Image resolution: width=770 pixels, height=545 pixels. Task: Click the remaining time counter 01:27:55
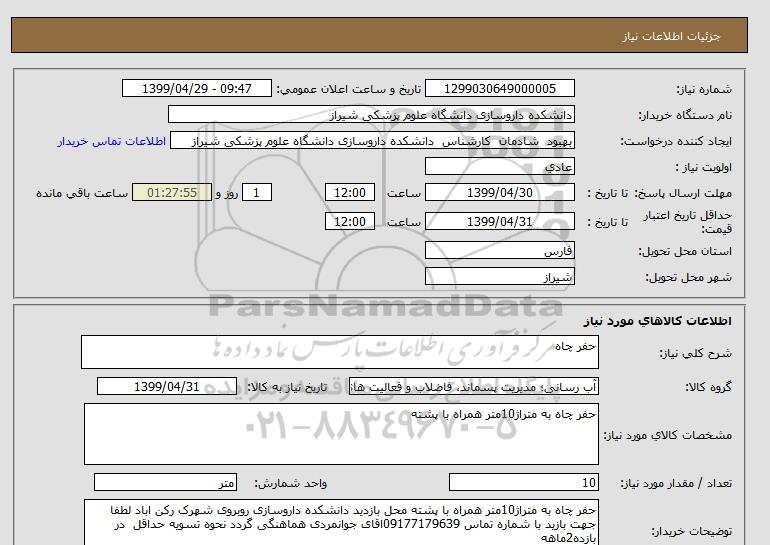pos(172,192)
